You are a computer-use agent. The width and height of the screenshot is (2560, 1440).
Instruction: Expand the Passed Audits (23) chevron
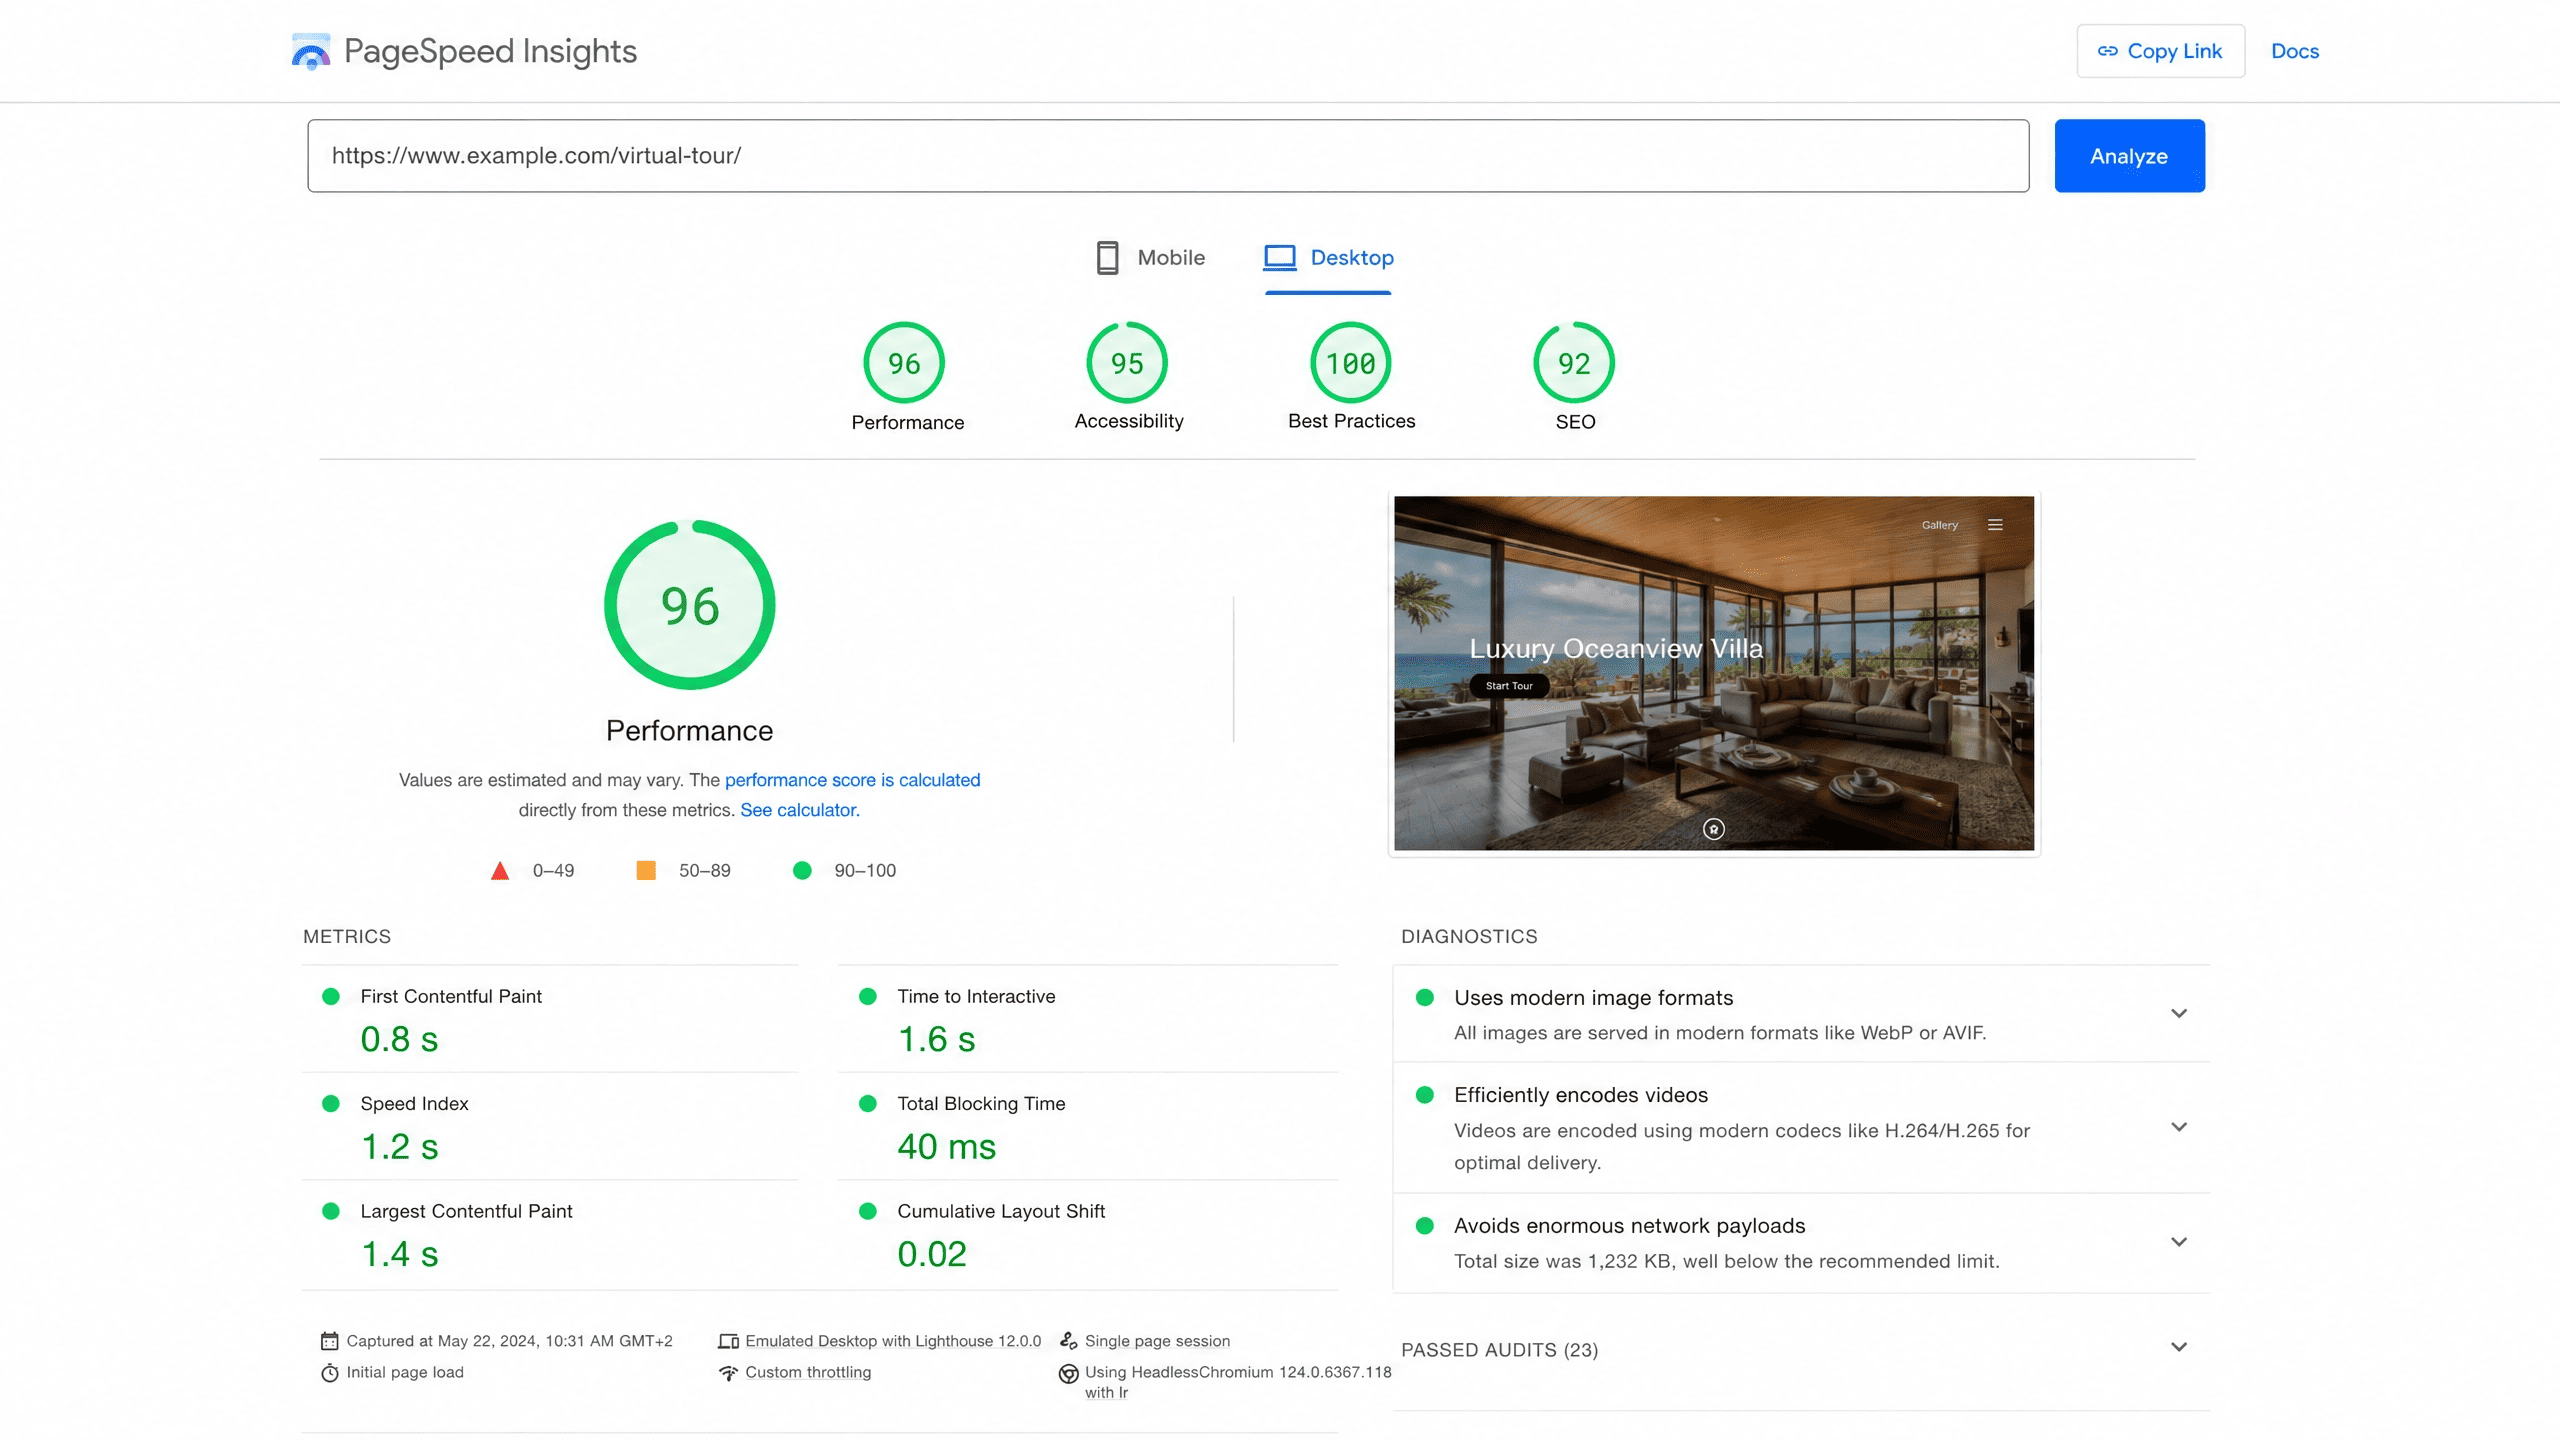tap(2179, 1347)
